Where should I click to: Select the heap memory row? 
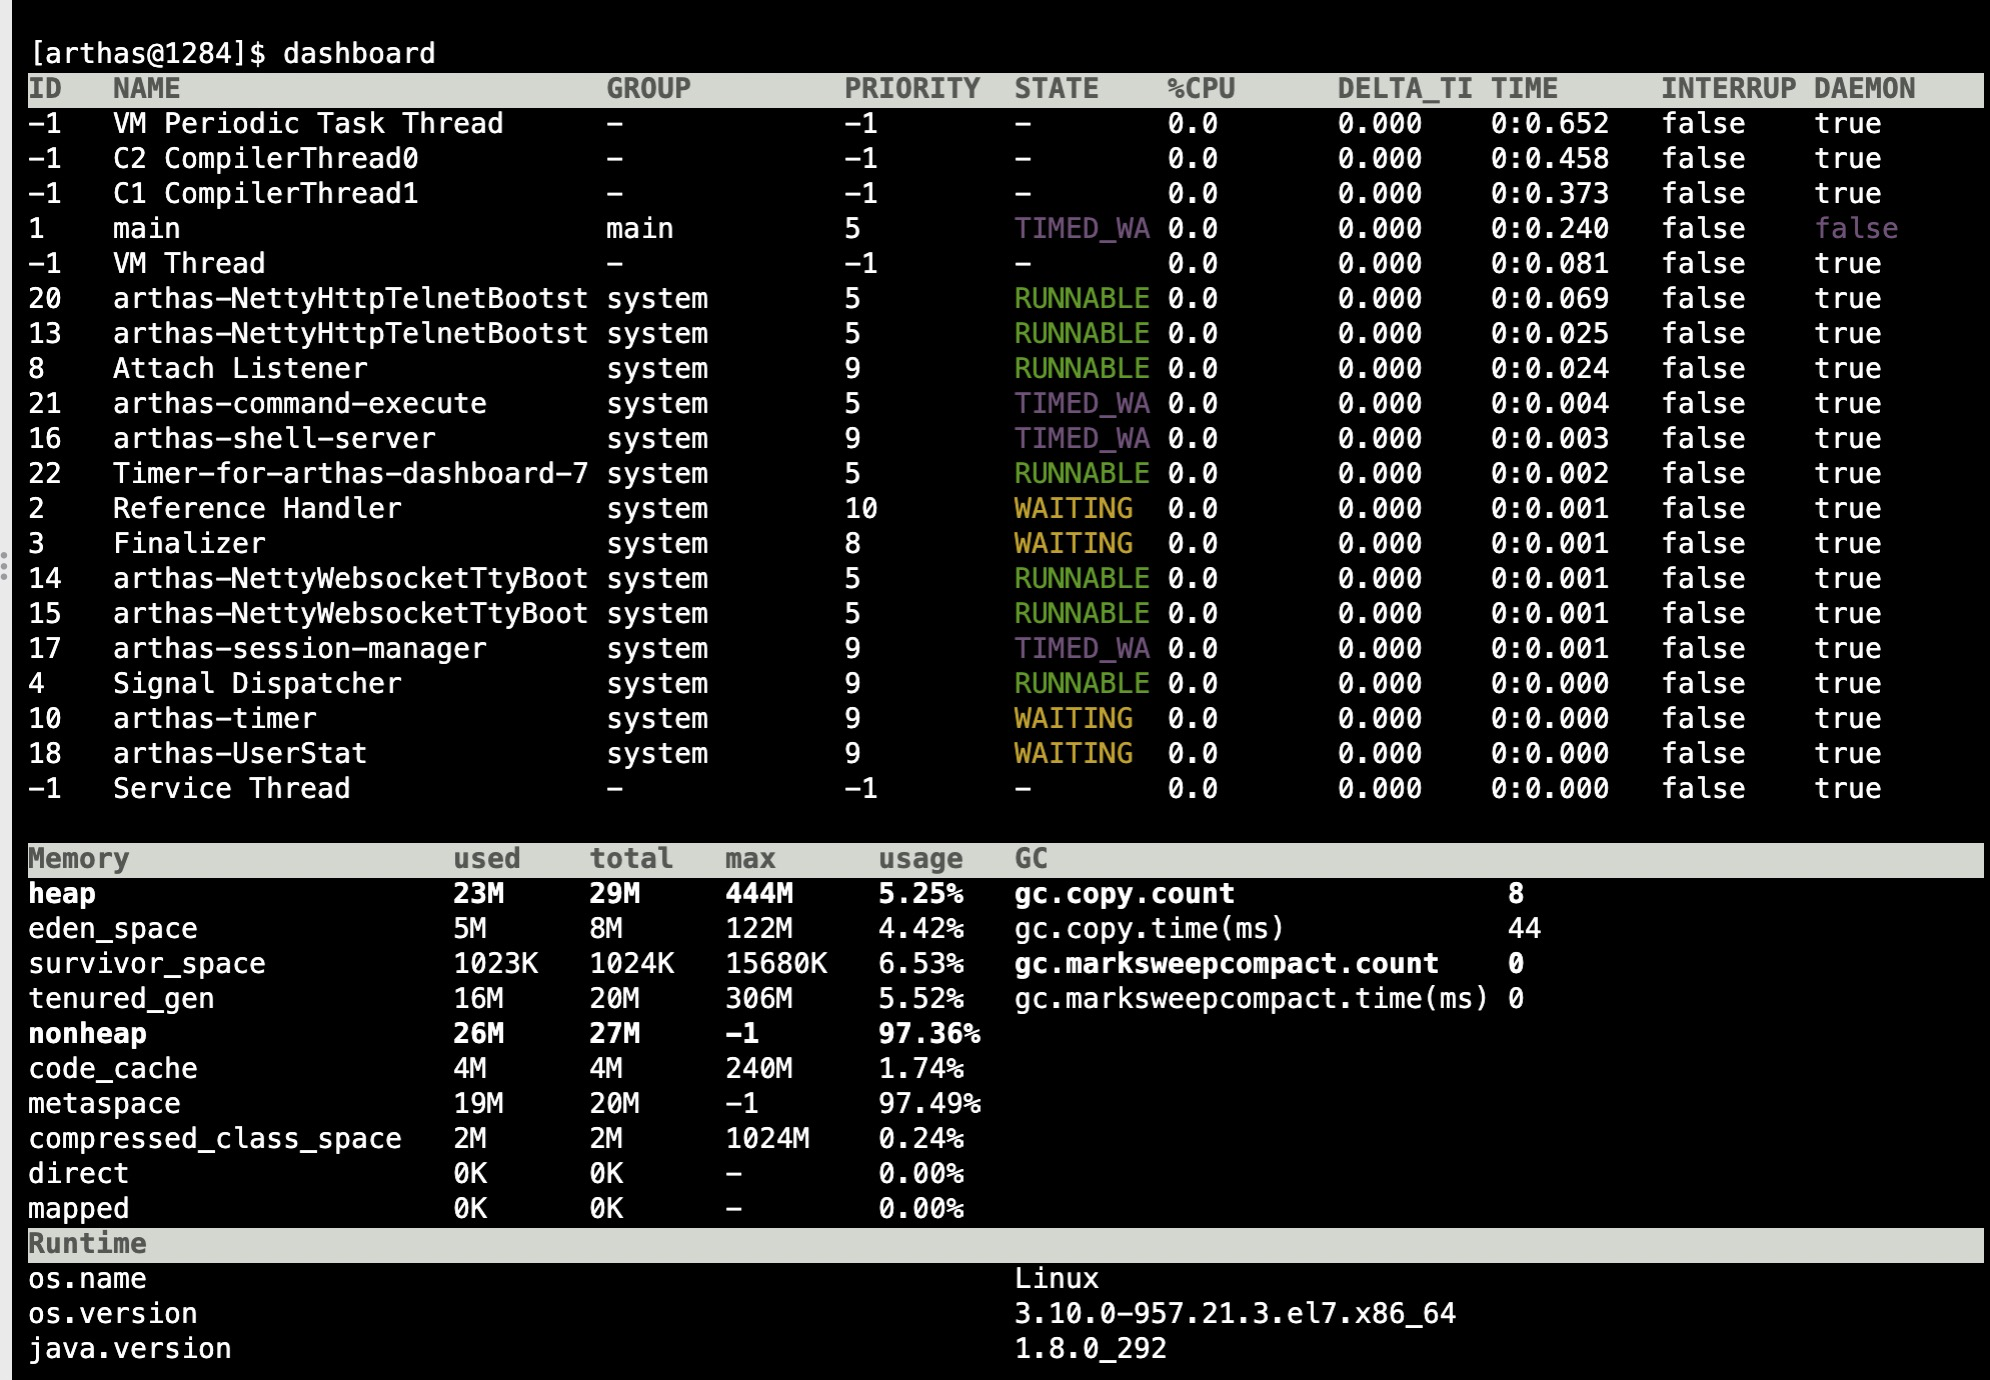tap(62, 893)
